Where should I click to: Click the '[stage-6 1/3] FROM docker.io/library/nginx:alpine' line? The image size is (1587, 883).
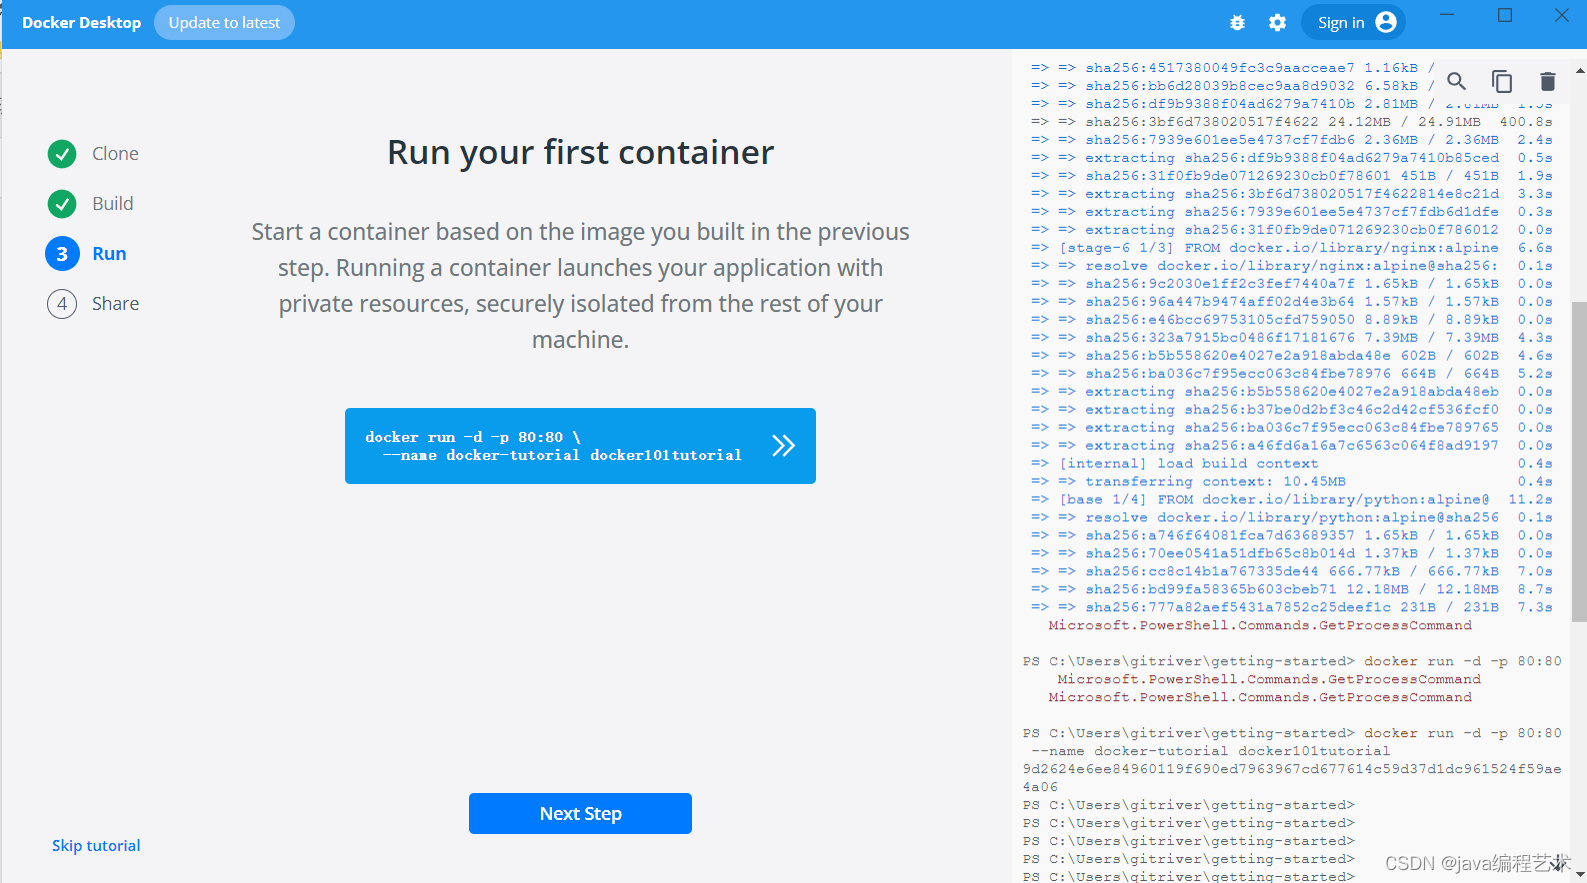coord(1292,247)
